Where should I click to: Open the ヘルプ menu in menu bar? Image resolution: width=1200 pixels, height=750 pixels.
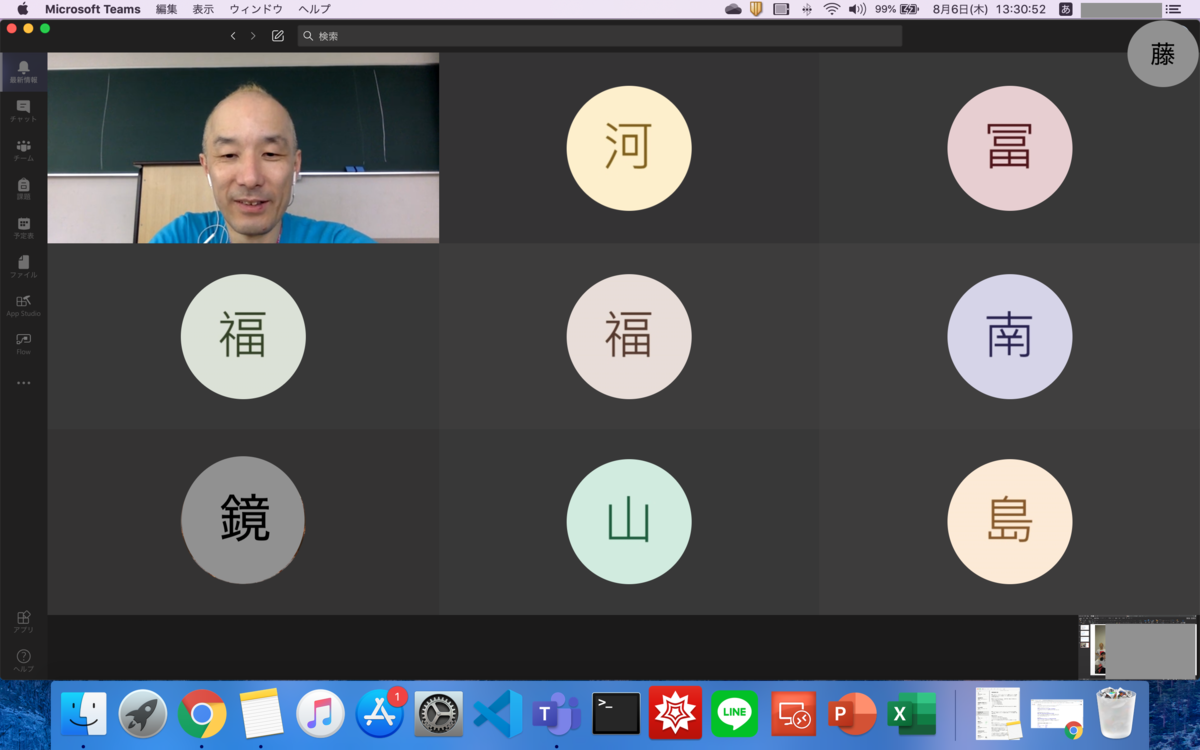click(x=314, y=9)
